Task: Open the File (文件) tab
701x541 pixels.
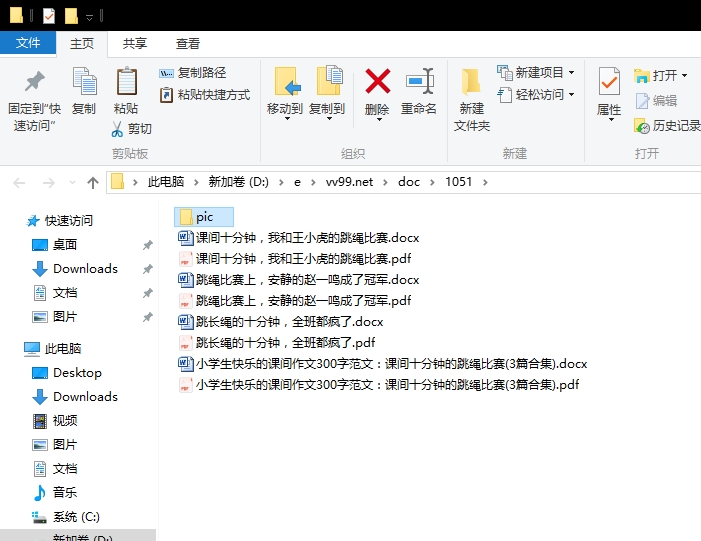Action: [x=28, y=43]
